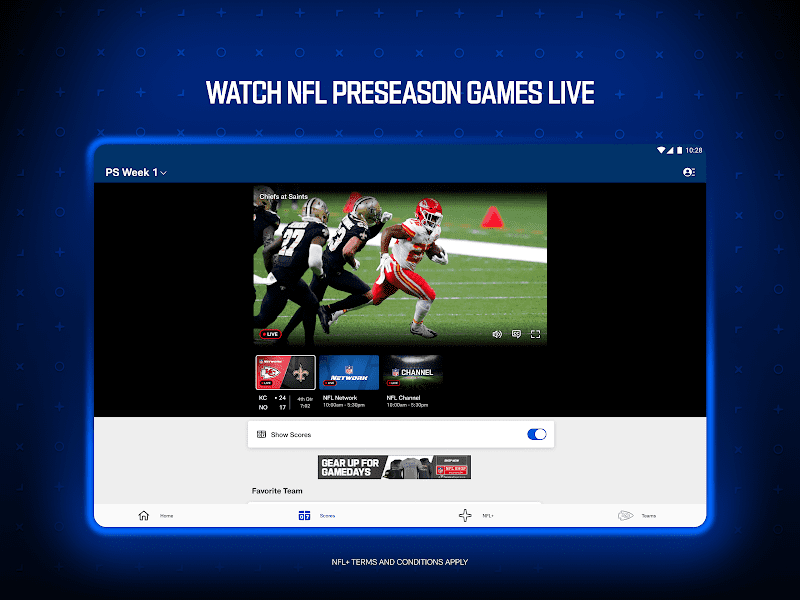Screen dimensions: 800x600
Task: Click the battery status icon
Action: [x=679, y=150]
